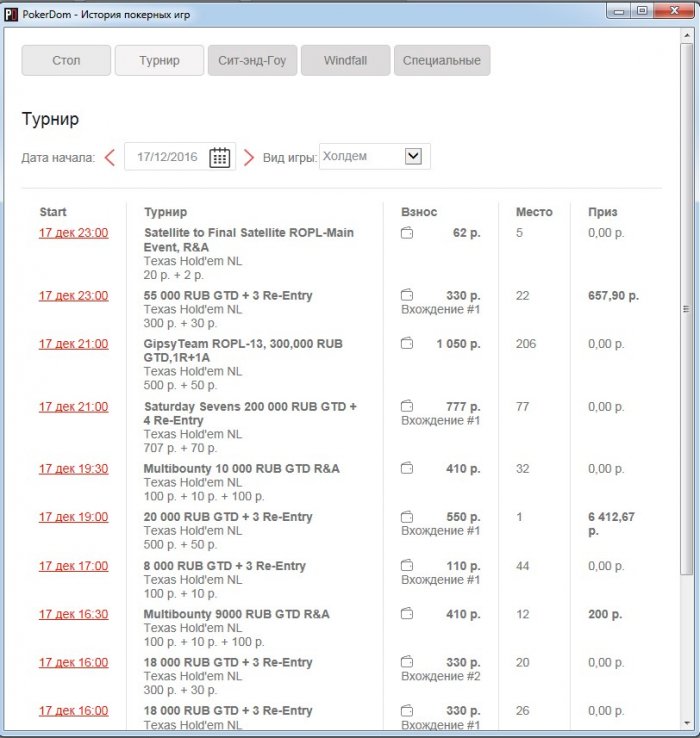
Task: Click the vertical scrollbar thumb
Action: click(x=686, y=309)
